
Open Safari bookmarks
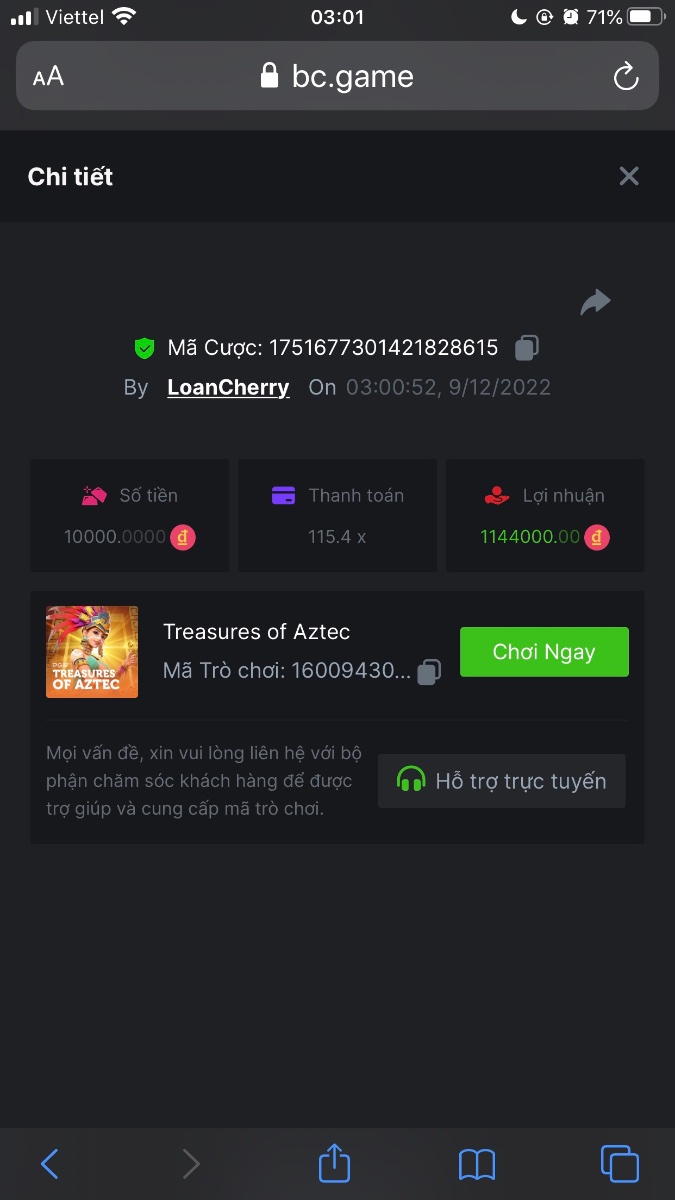coord(477,1163)
